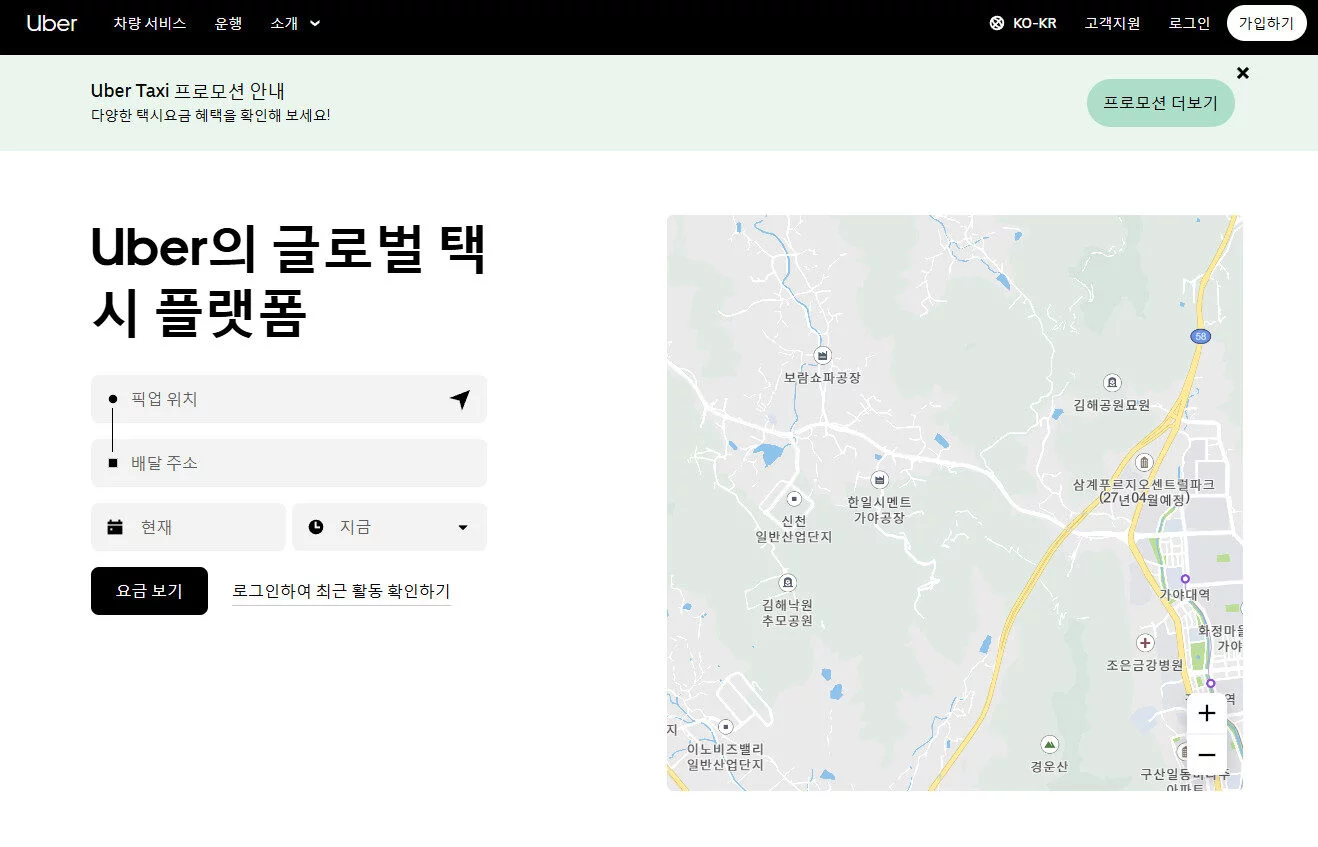
Task: Click the 김해공원묘원 marker icon
Action: click(1112, 382)
